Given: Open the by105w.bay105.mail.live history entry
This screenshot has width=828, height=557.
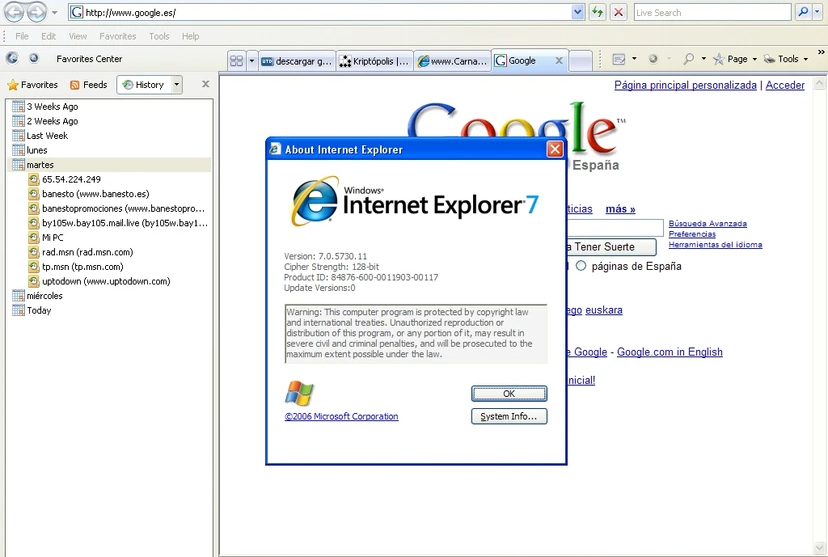Looking at the screenshot, I should pos(118,223).
